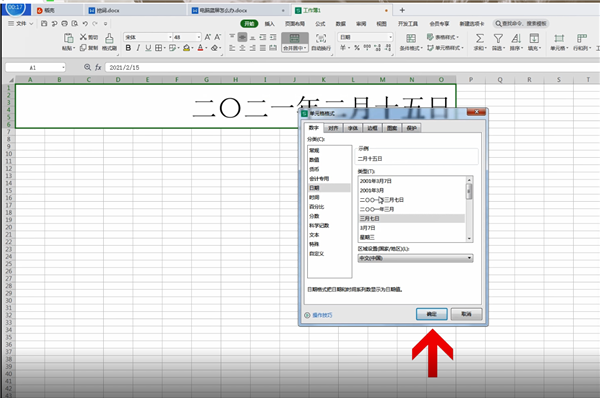The height and width of the screenshot is (398, 600).
Task: Open the number format dropdown in ribbon
Action: pyautogui.click(x=390, y=37)
